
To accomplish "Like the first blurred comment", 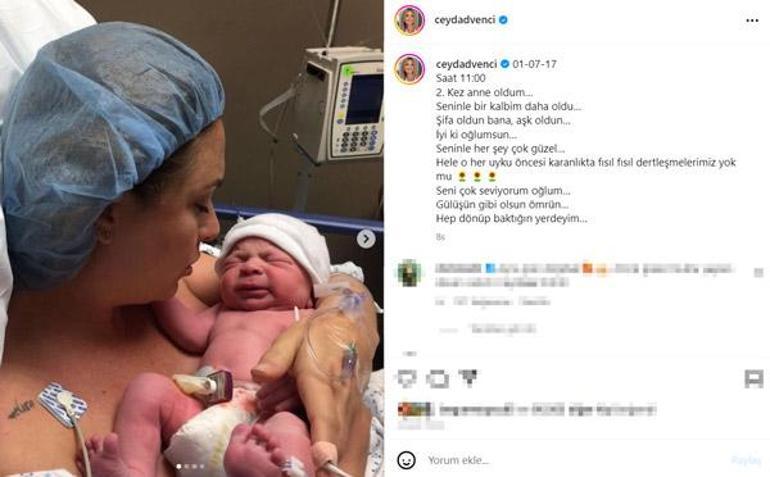I will pyautogui.click(x=758, y=273).
